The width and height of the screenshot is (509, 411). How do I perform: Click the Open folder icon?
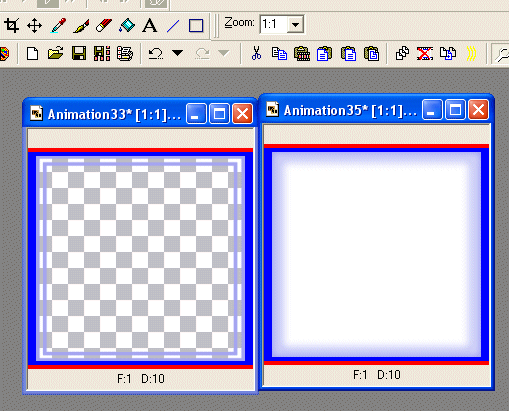click(55, 53)
